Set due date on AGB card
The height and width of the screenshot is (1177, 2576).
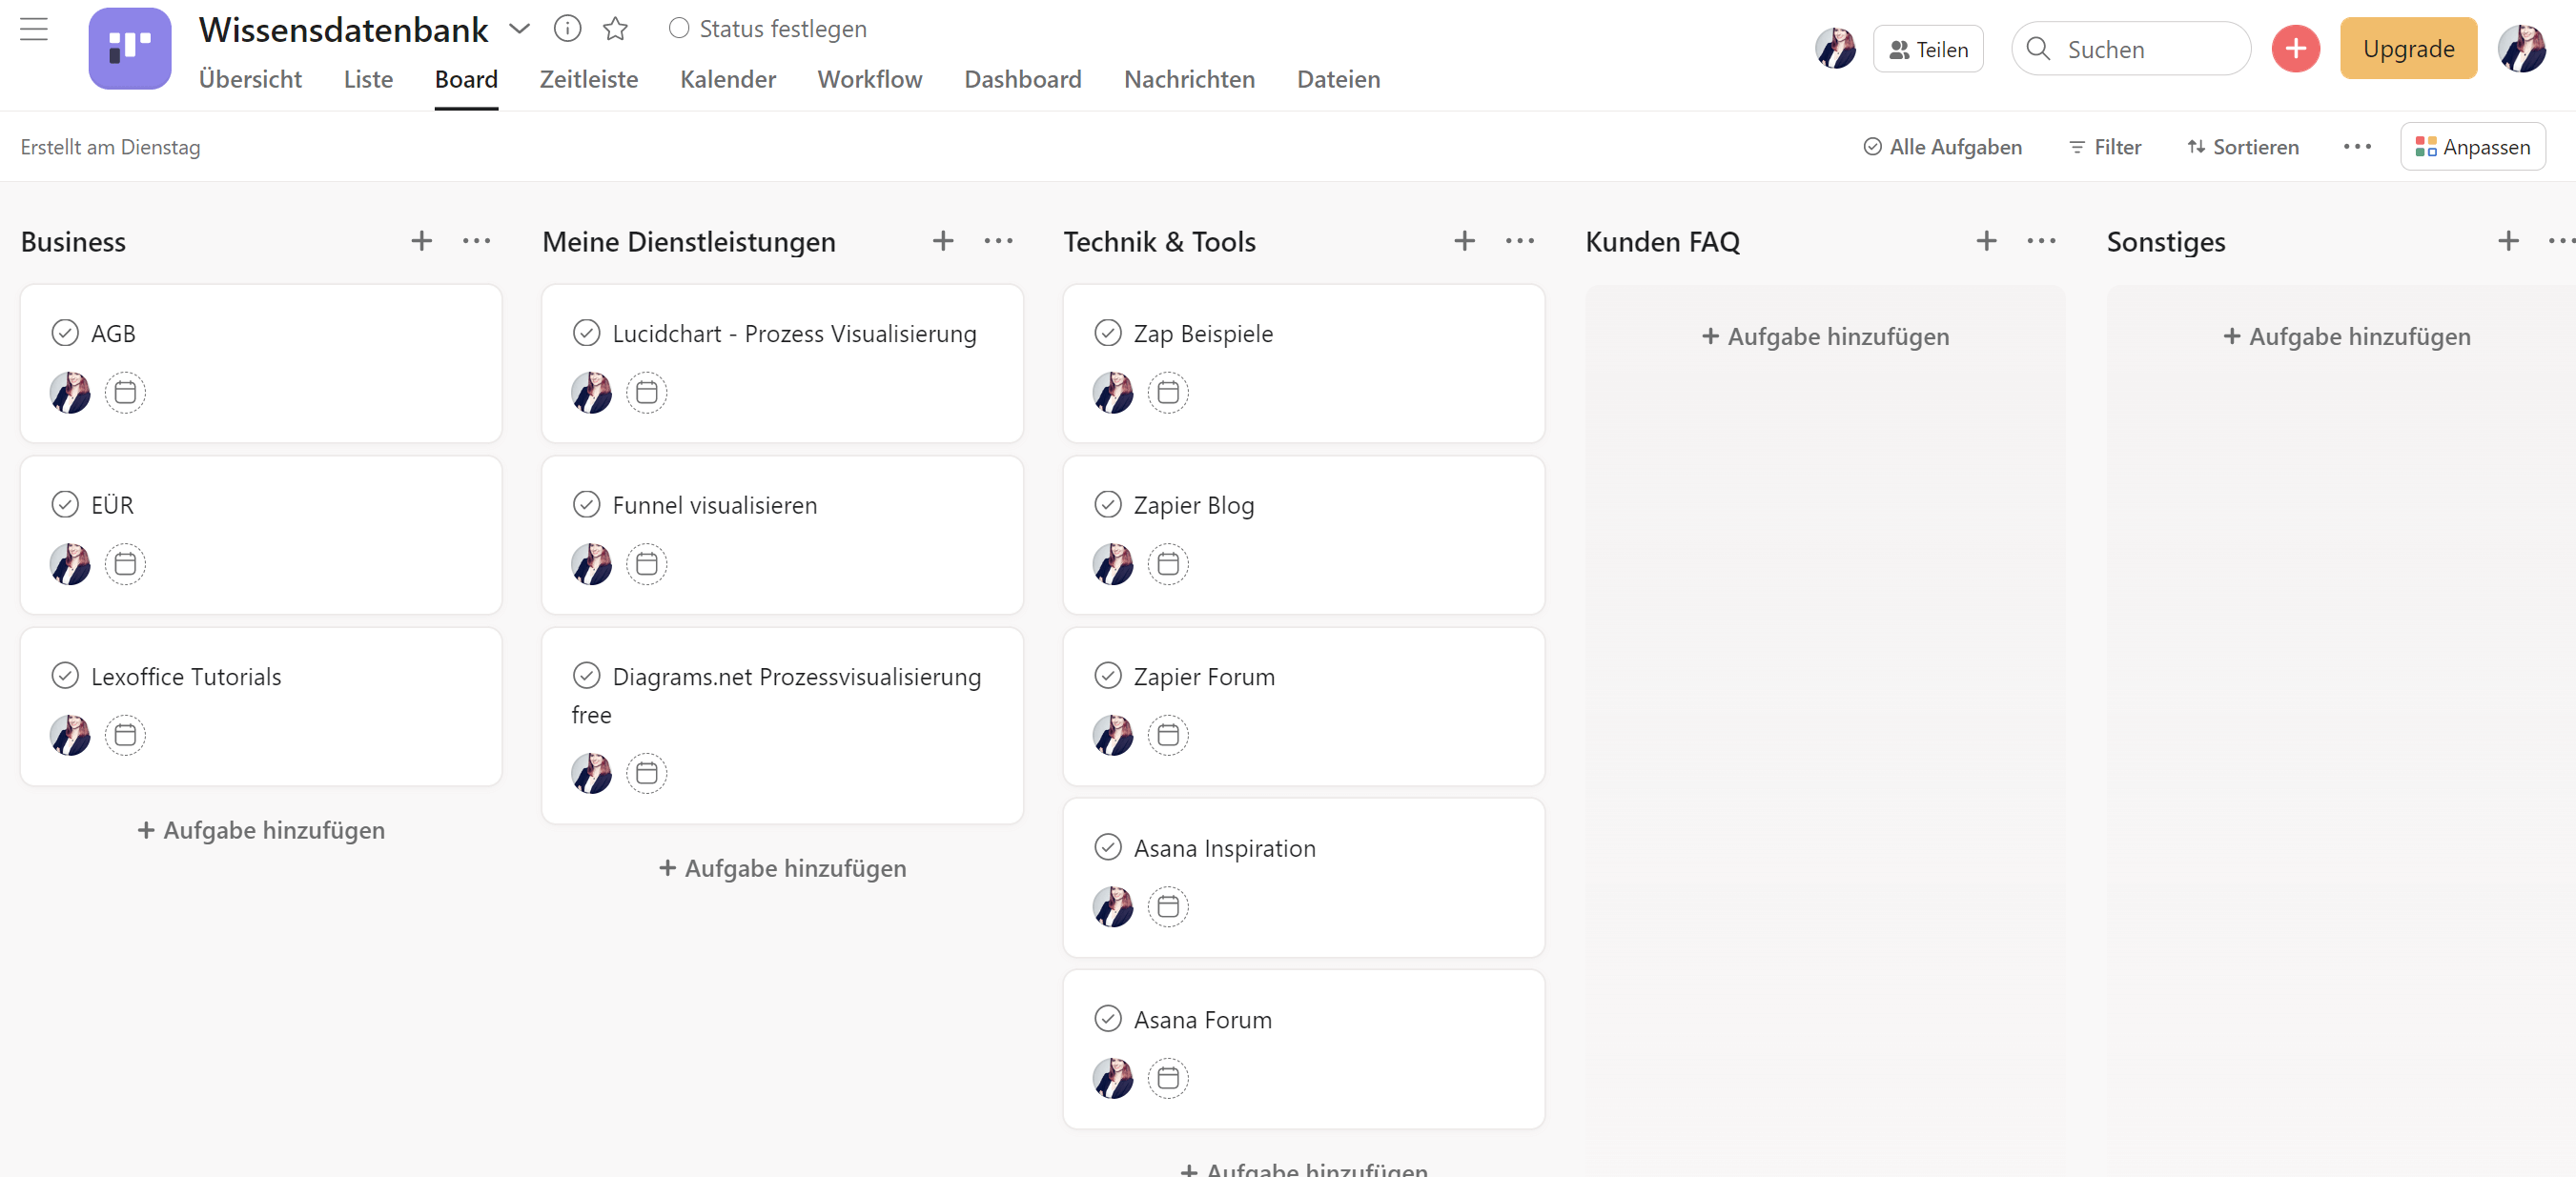click(x=125, y=393)
